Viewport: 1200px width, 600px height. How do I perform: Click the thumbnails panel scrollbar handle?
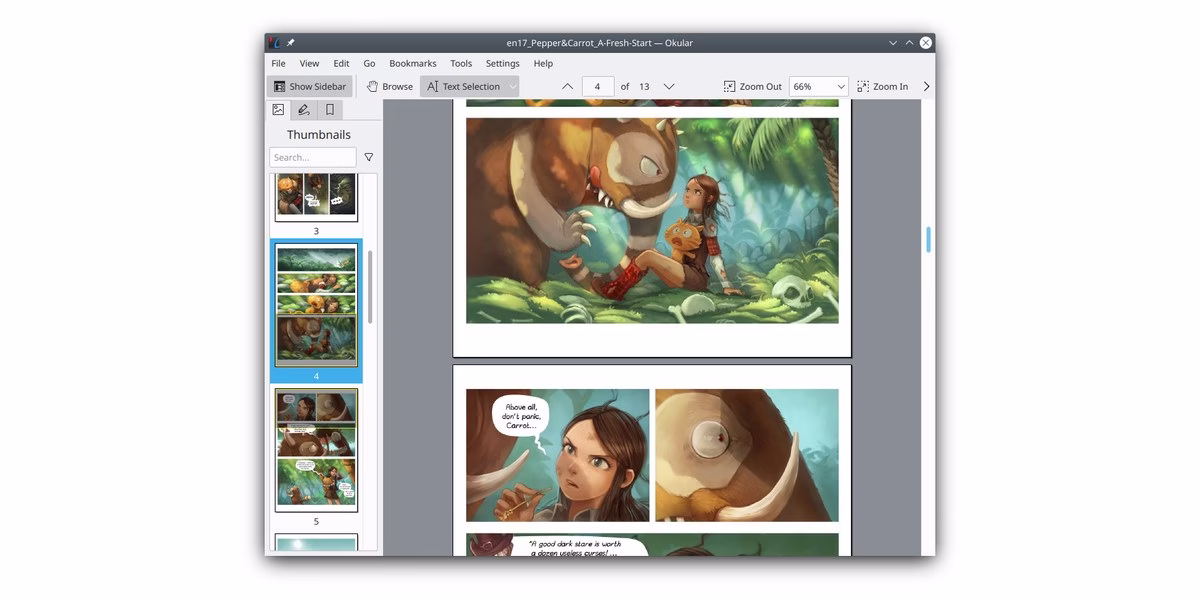click(x=371, y=286)
